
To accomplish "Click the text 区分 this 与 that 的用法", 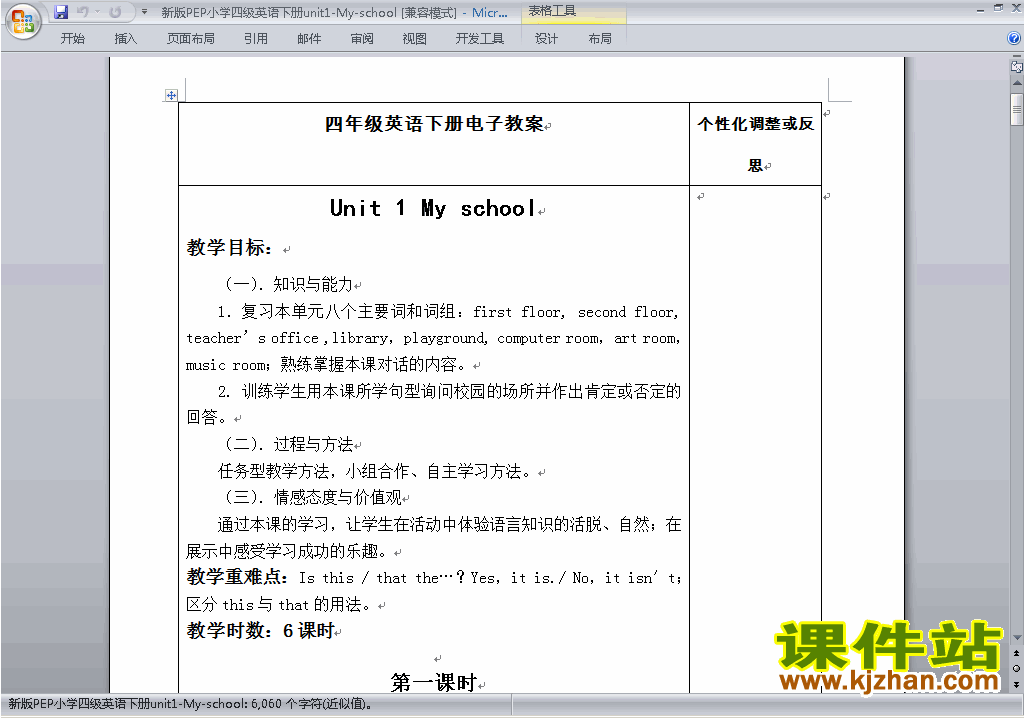I will coord(274,604).
